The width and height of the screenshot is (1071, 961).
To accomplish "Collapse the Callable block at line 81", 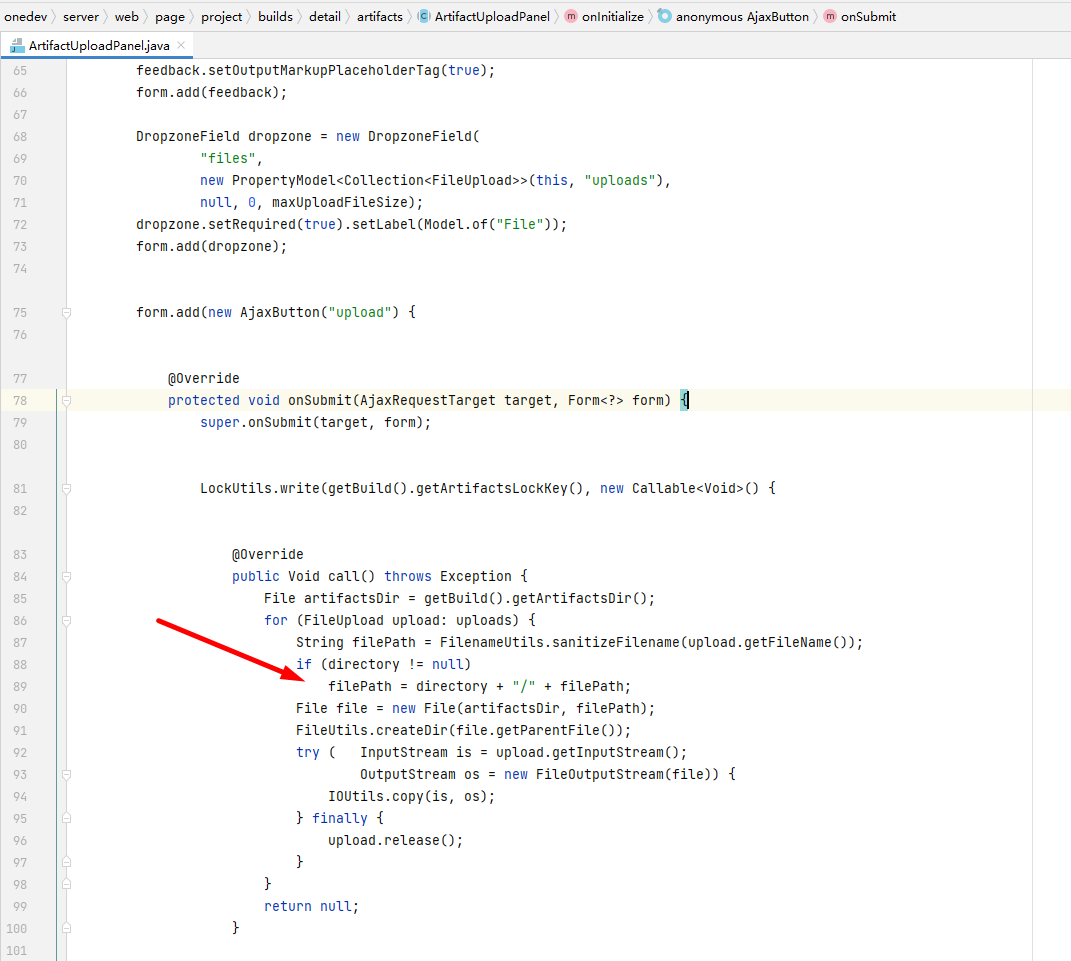I will (65, 488).
